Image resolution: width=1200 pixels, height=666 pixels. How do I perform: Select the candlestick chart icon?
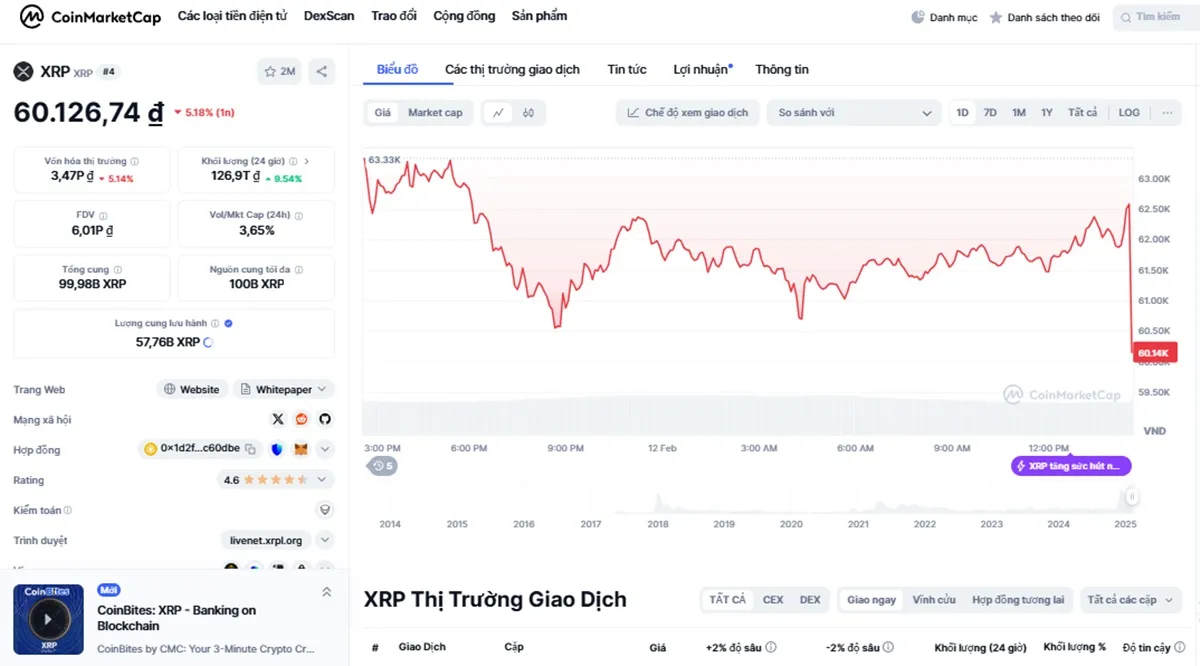tap(527, 112)
